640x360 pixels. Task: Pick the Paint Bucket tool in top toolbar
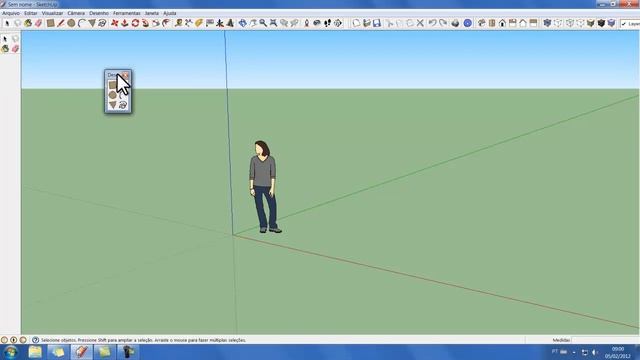tap(28, 23)
